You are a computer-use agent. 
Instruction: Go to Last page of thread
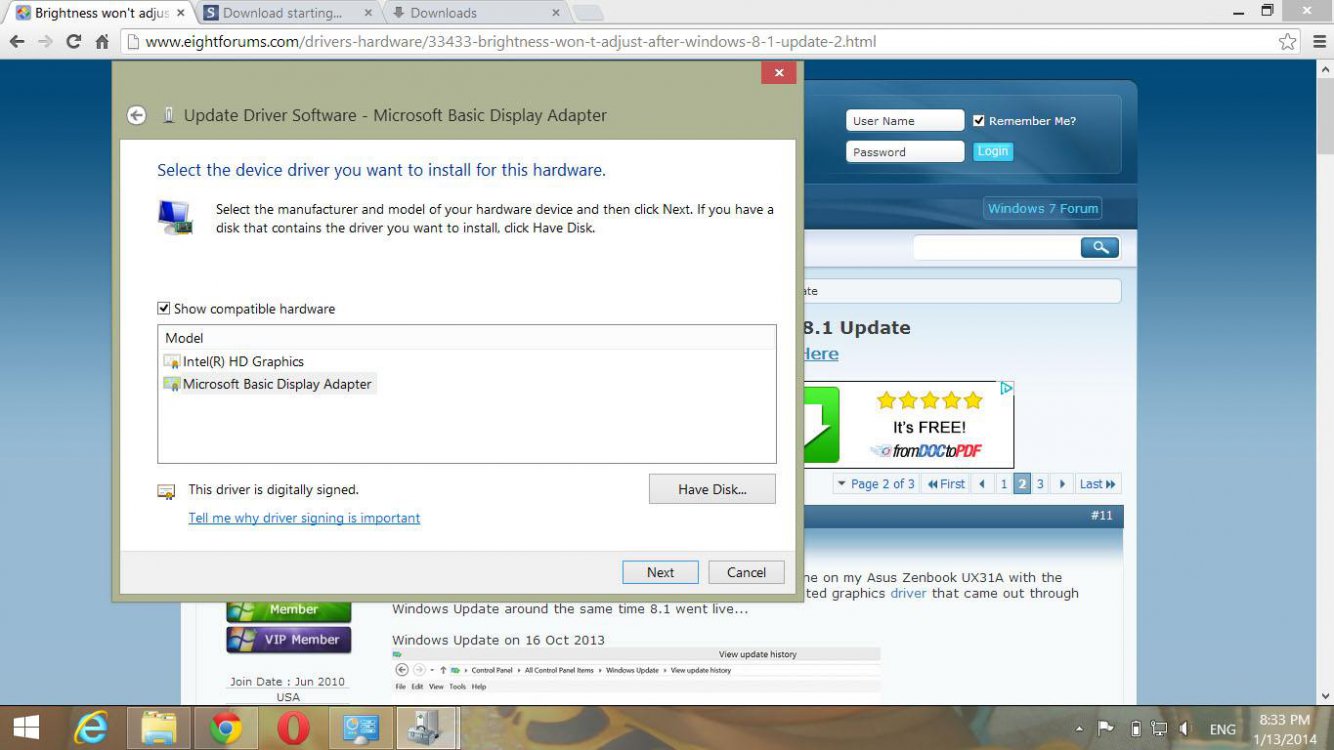click(x=1098, y=484)
